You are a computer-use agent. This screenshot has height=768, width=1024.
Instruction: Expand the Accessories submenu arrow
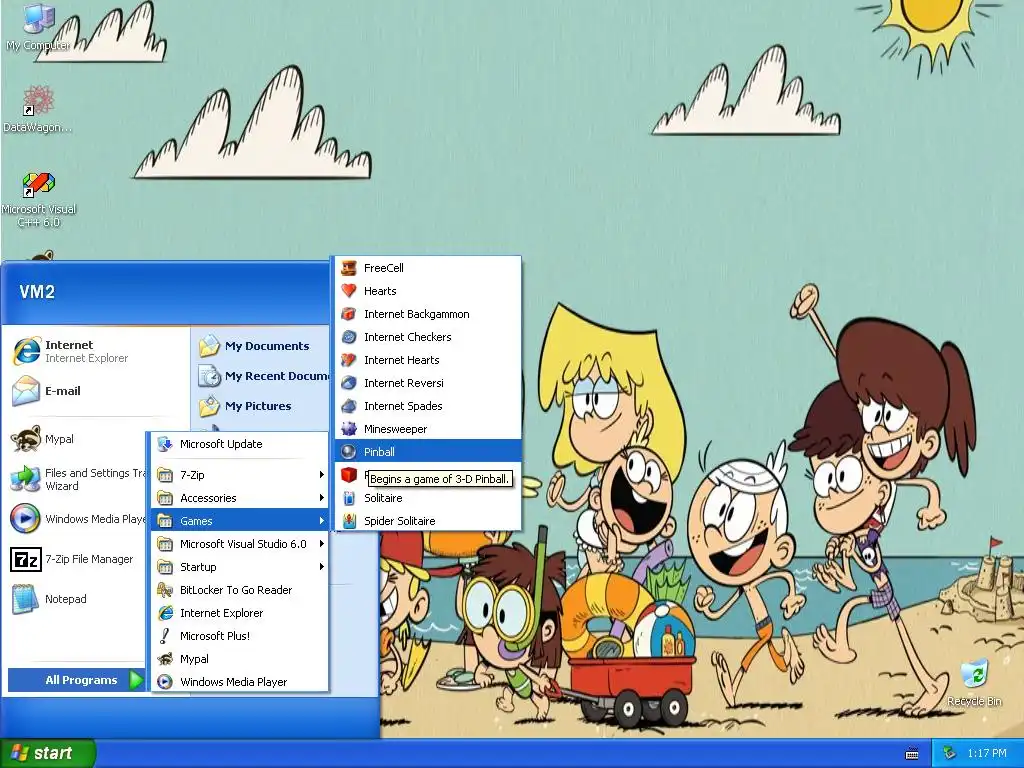click(321, 498)
